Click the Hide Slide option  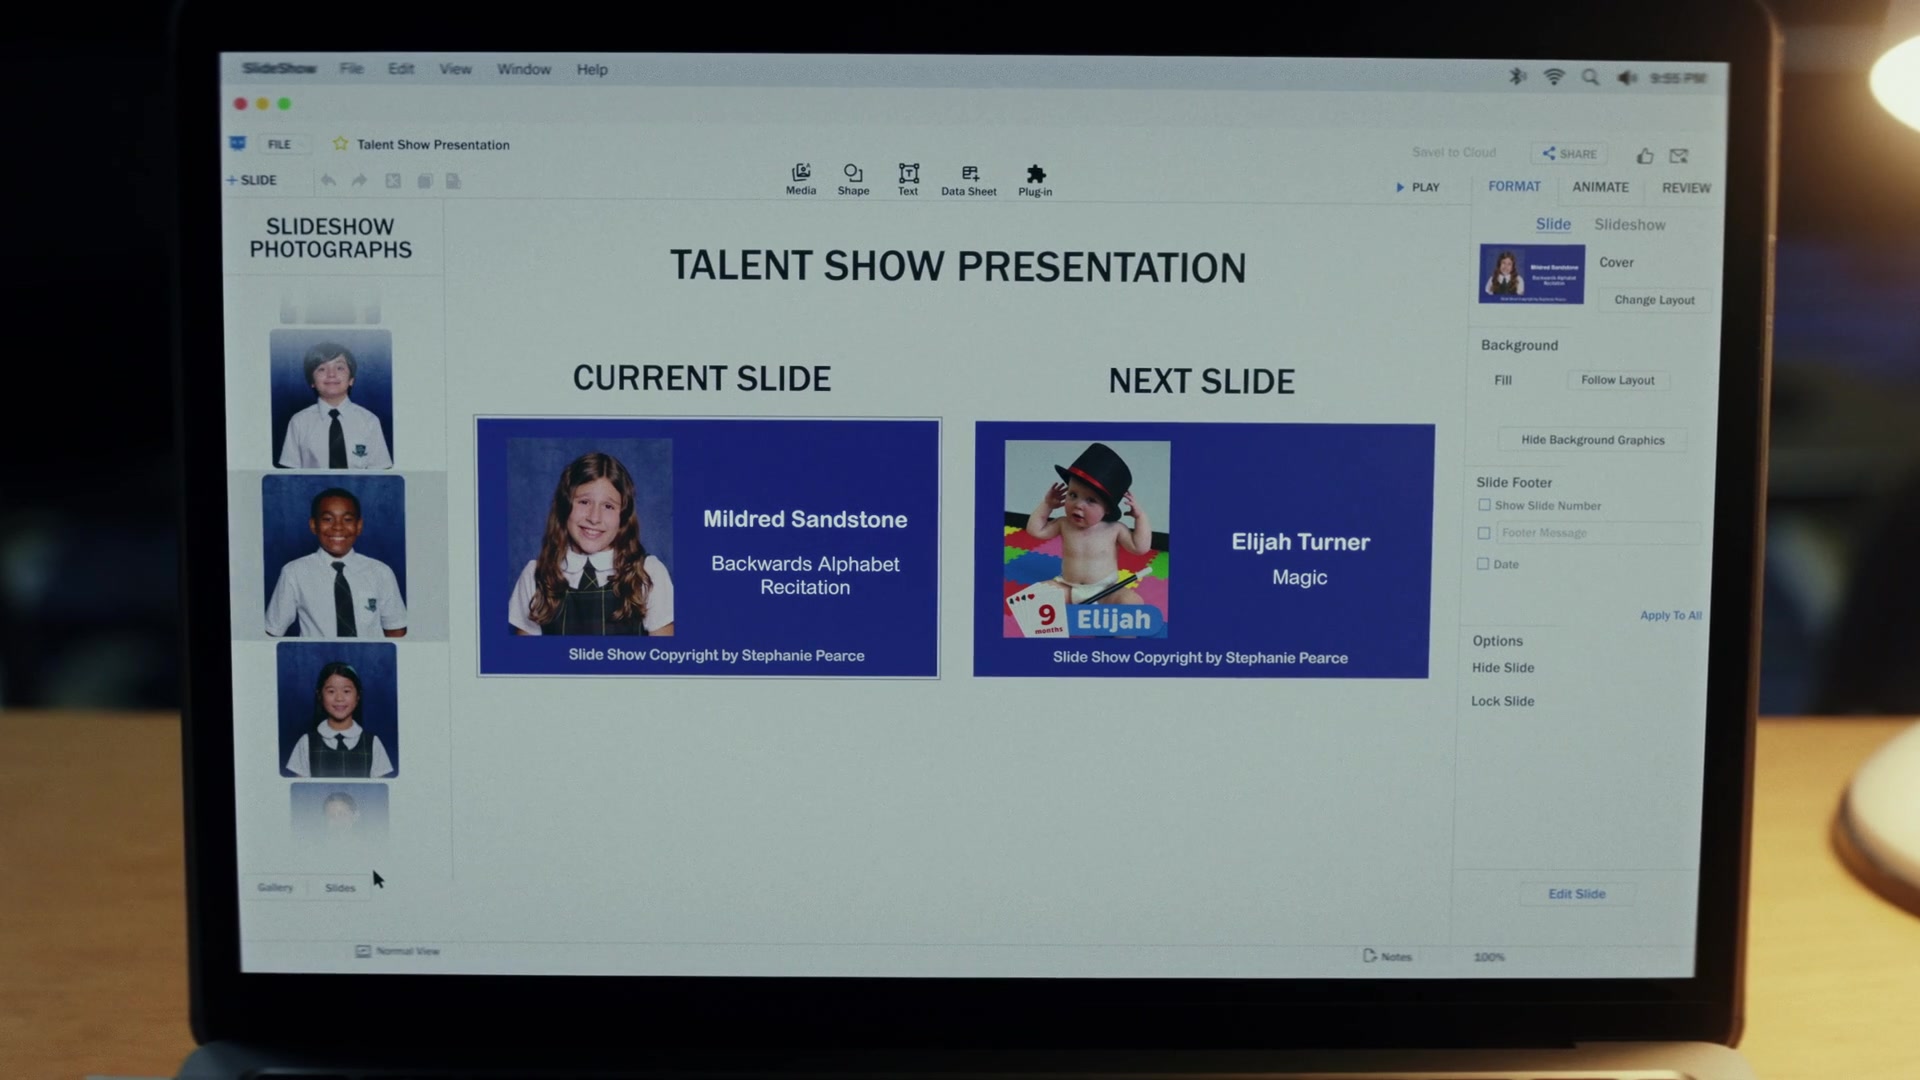pyautogui.click(x=1503, y=668)
